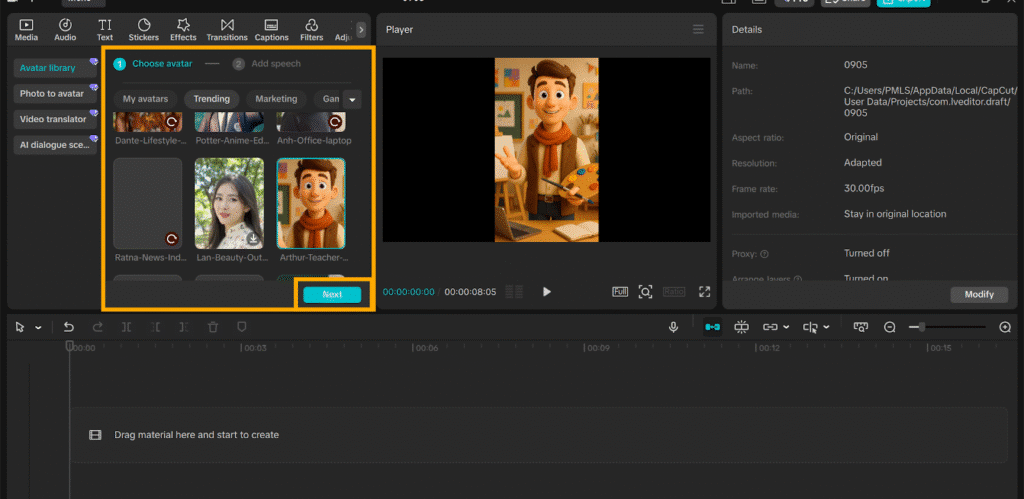Switch to Trending avatar category

tap(212, 99)
